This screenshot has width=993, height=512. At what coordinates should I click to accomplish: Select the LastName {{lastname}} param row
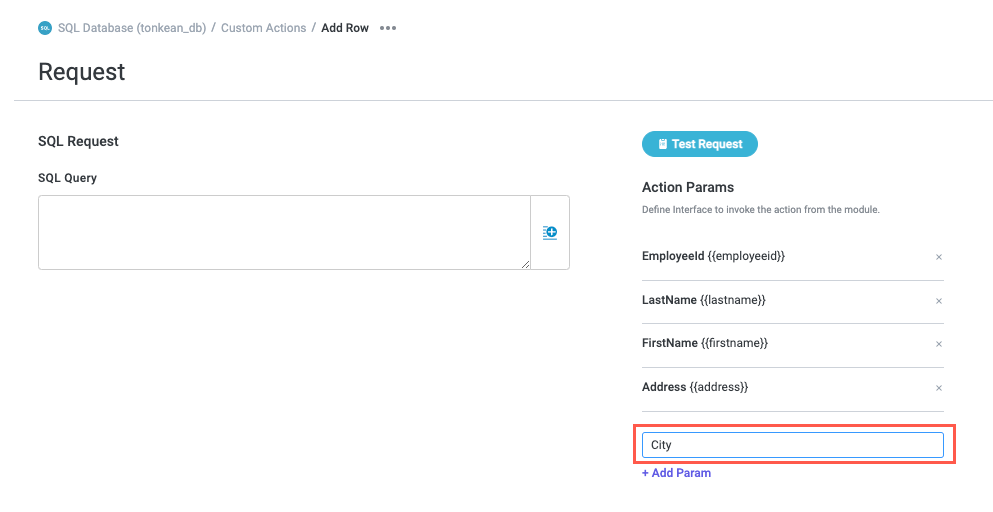pyautogui.click(x=793, y=300)
